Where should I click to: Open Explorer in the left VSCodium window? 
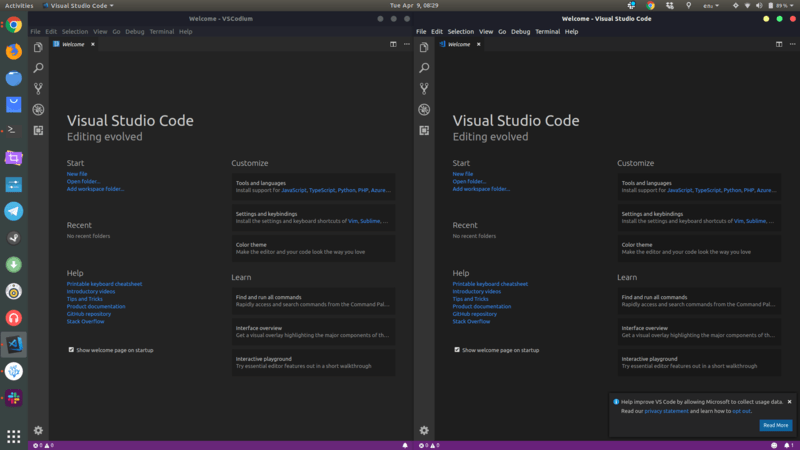click(x=38, y=47)
